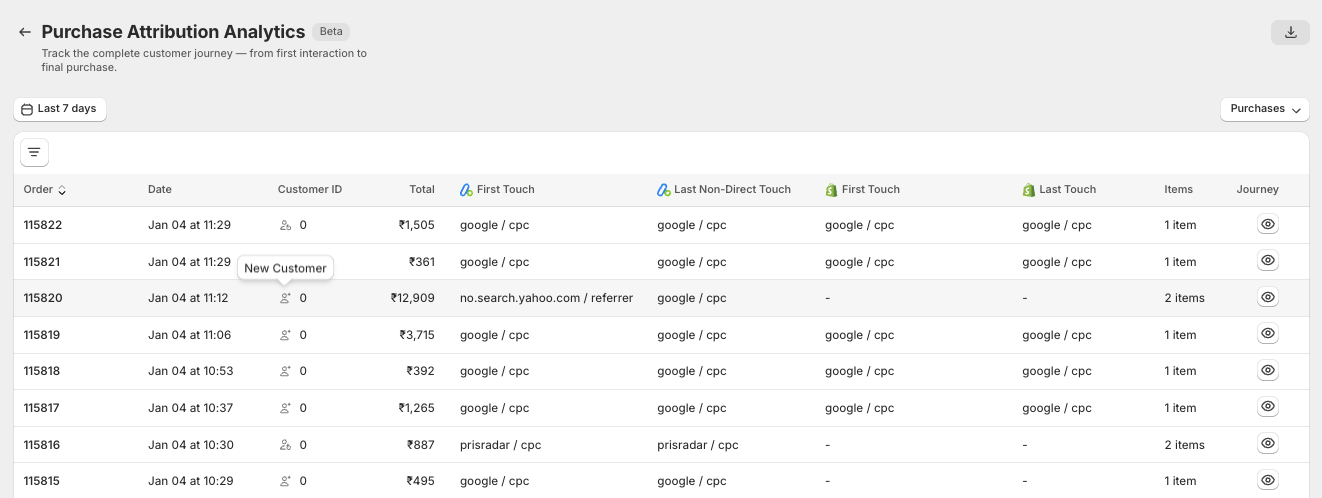This screenshot has width=1322, height=498.
Task: Click the Date column header
Action: point(160,189)
